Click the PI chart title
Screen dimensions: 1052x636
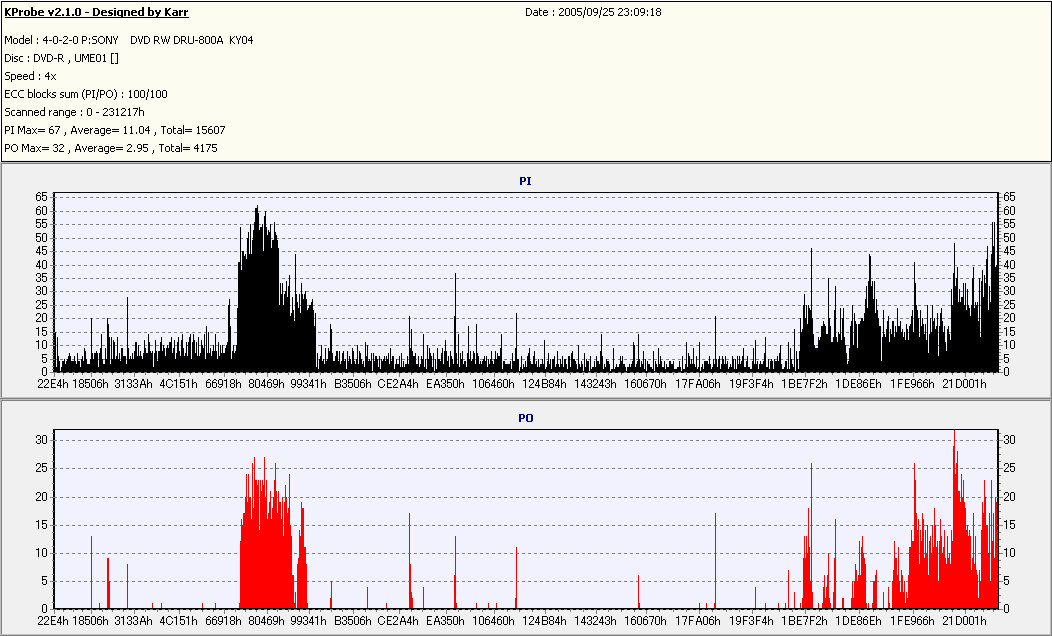point(525,181)
